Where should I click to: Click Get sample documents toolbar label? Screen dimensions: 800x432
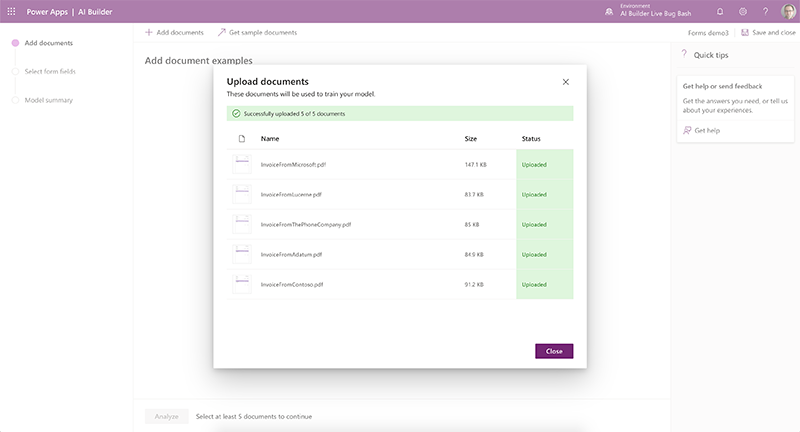tap(263, 32)
